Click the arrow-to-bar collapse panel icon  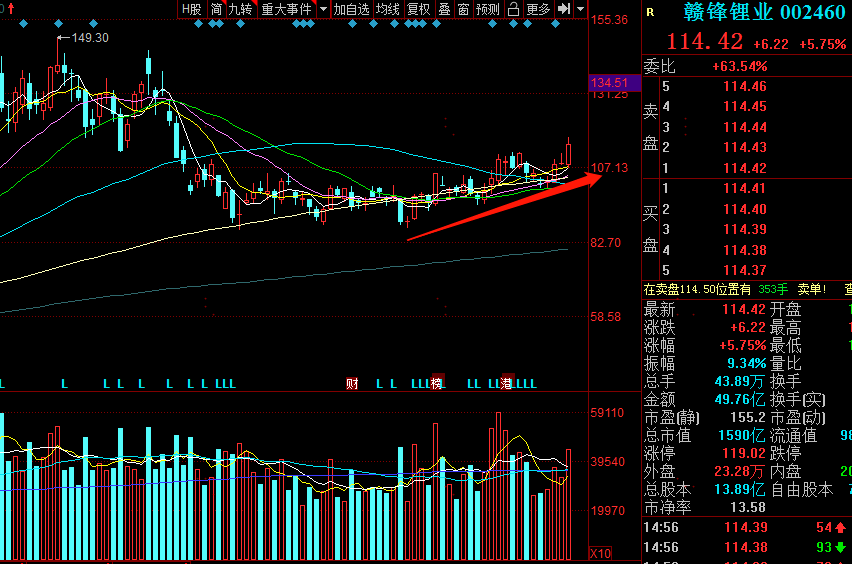click(x=565, y=9)
